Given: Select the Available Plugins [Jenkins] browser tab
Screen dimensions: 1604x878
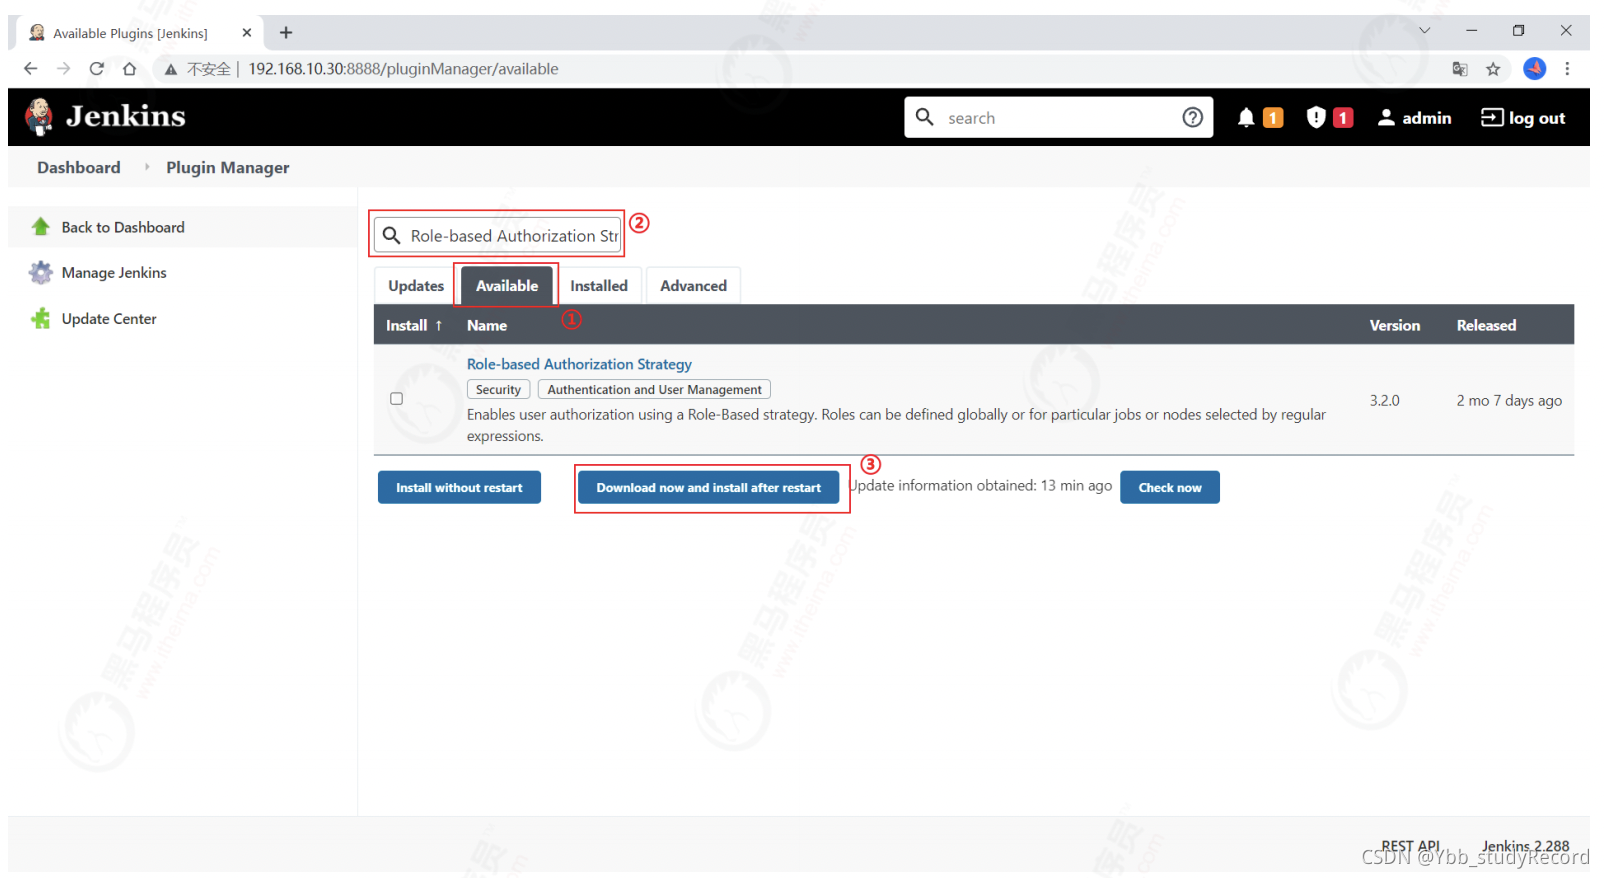Looking at the screenshot, I should pos(140,32).
